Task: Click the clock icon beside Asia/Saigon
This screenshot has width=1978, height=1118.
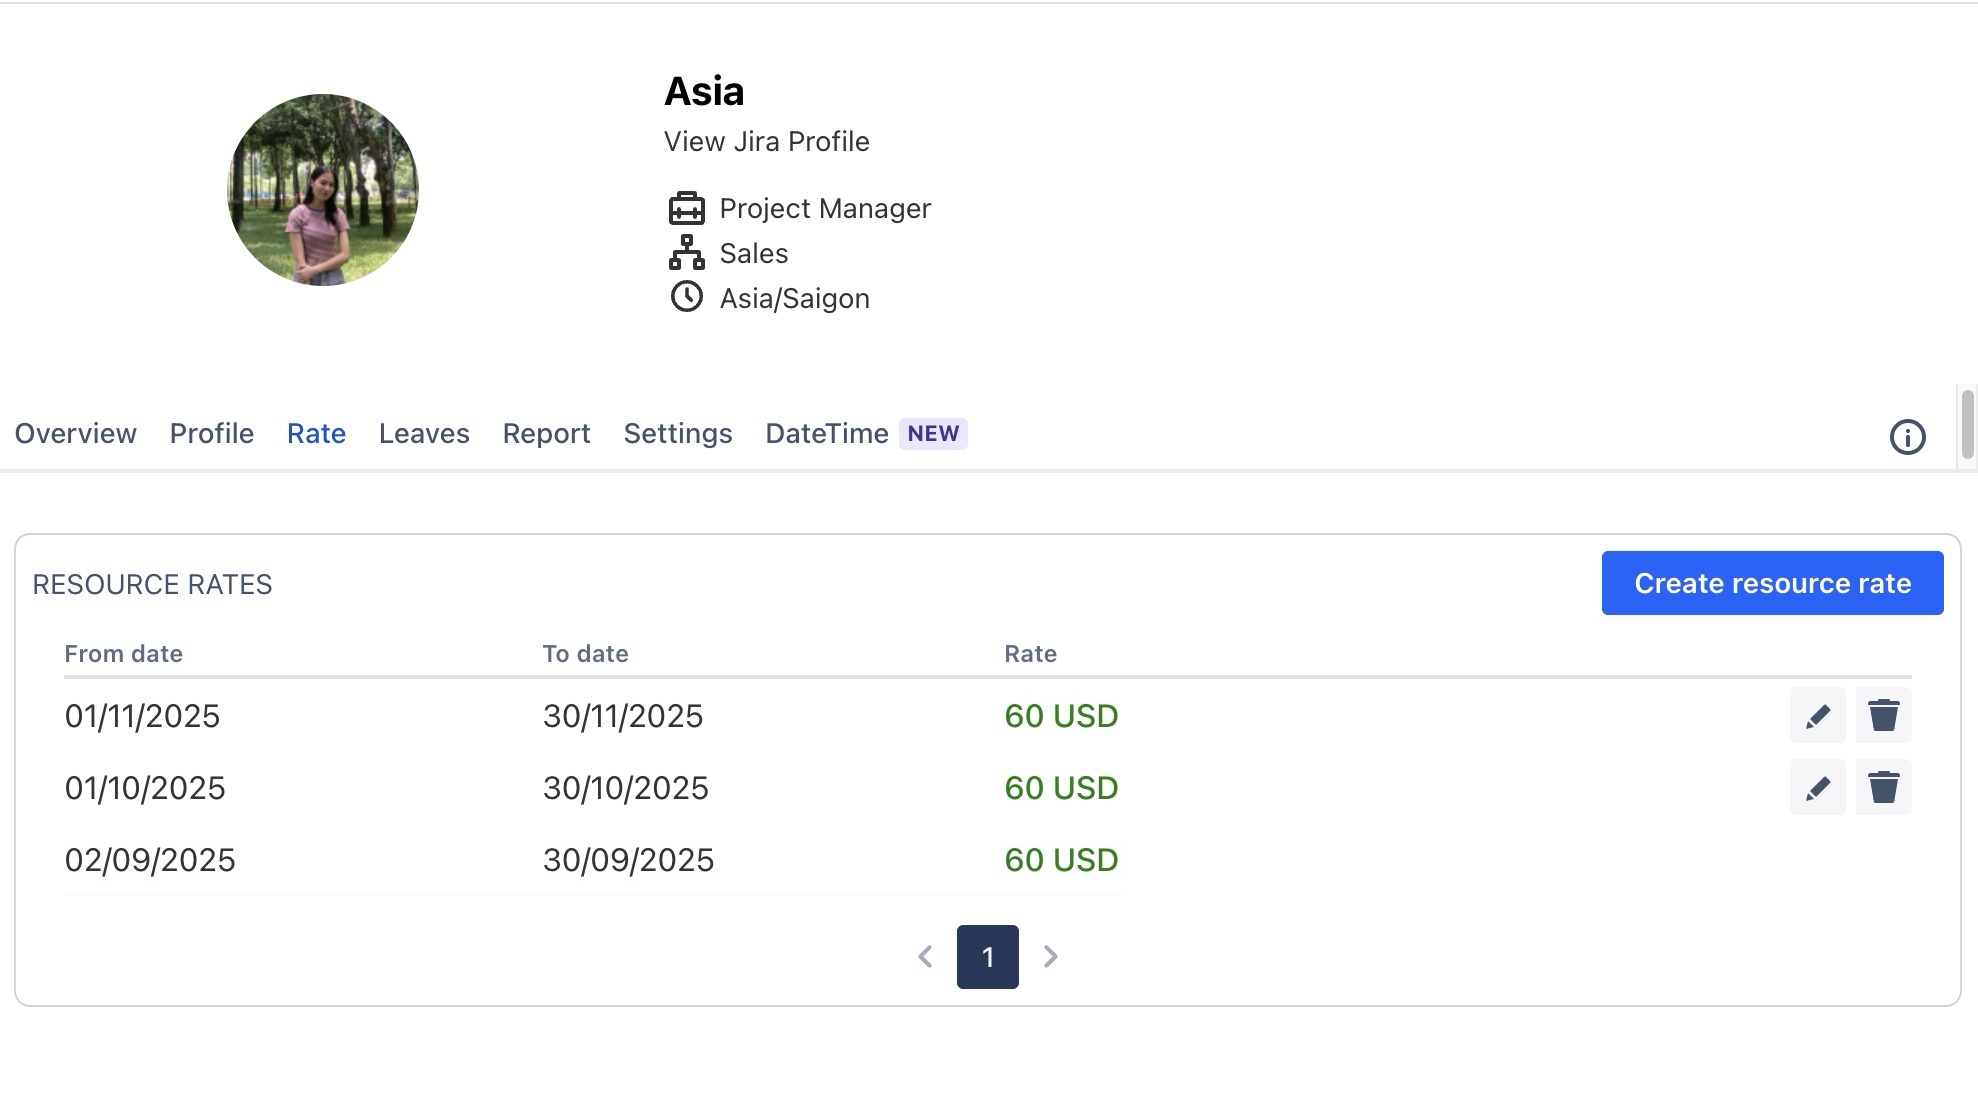Action: pyautogui.click(x=686, y=297)
